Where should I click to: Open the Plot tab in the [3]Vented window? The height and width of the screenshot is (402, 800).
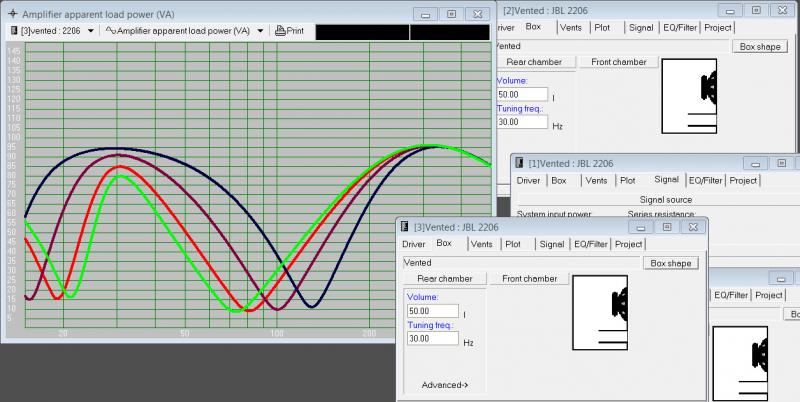513,244
